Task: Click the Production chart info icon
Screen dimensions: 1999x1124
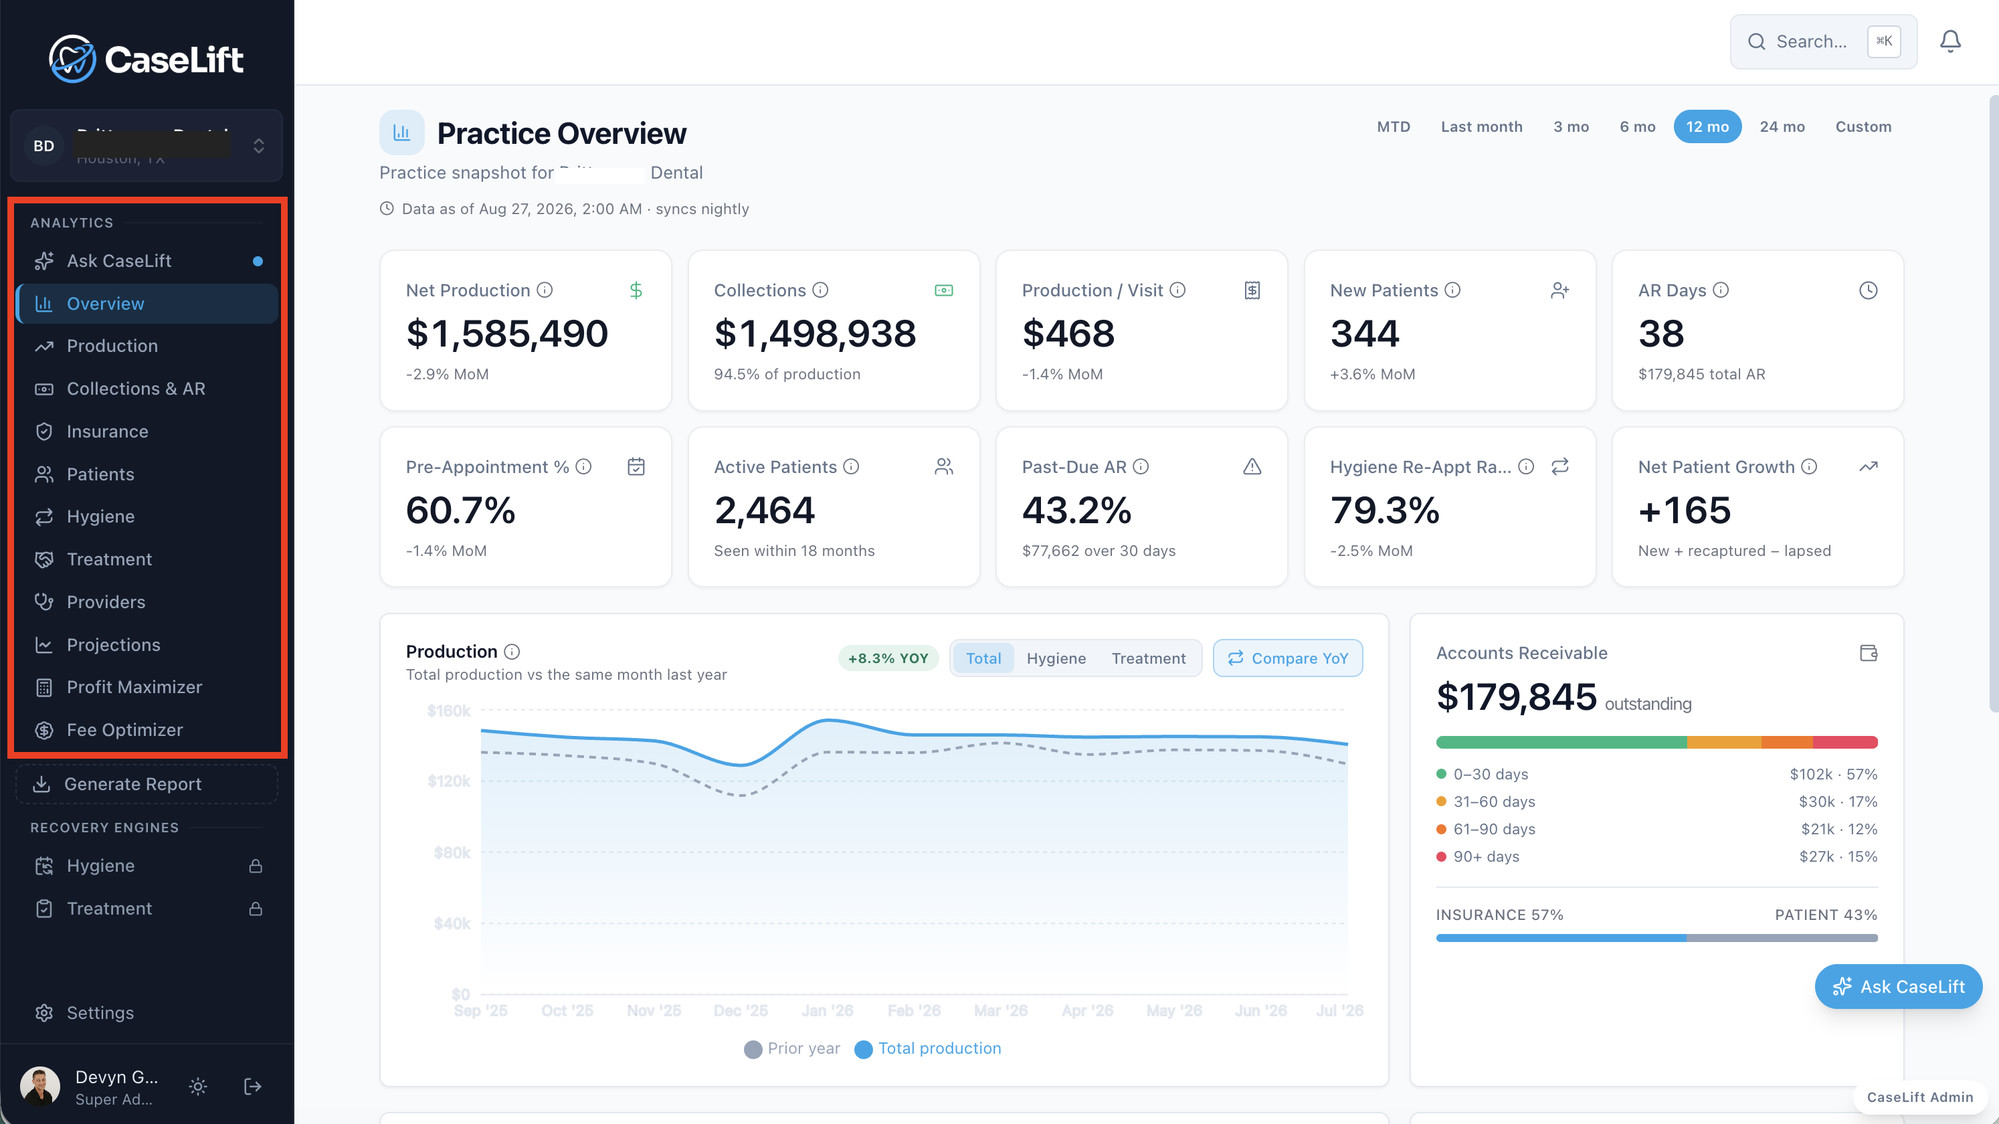Action: [512, 652]
